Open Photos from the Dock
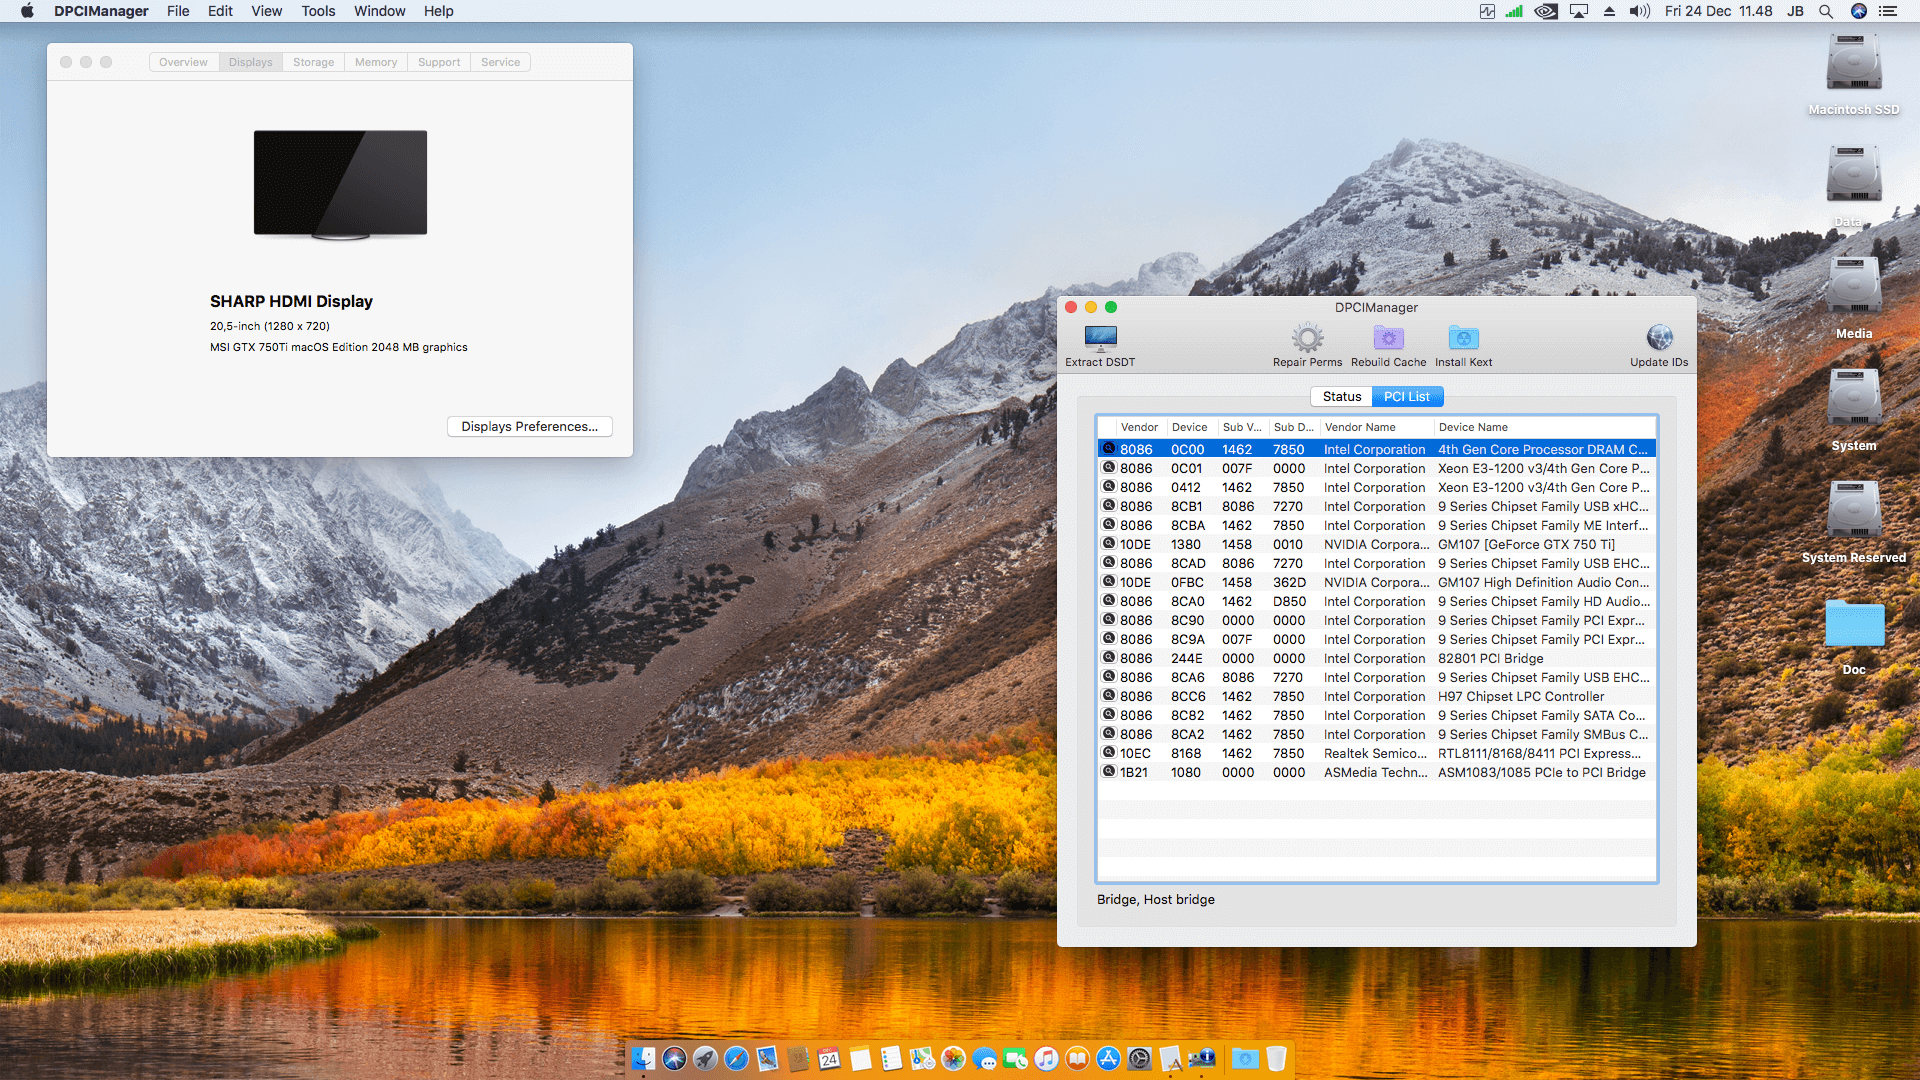This screenshot has height=1080, width=1920. pyautogui.click(x=952, y=1058)
